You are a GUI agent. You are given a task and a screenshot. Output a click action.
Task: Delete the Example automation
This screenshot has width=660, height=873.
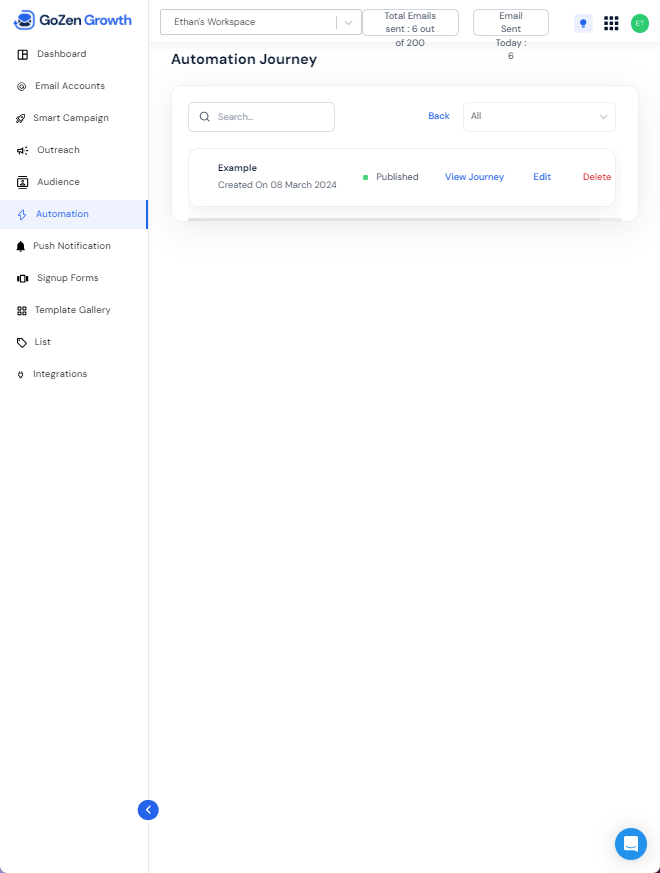click(x=597, y=177)
